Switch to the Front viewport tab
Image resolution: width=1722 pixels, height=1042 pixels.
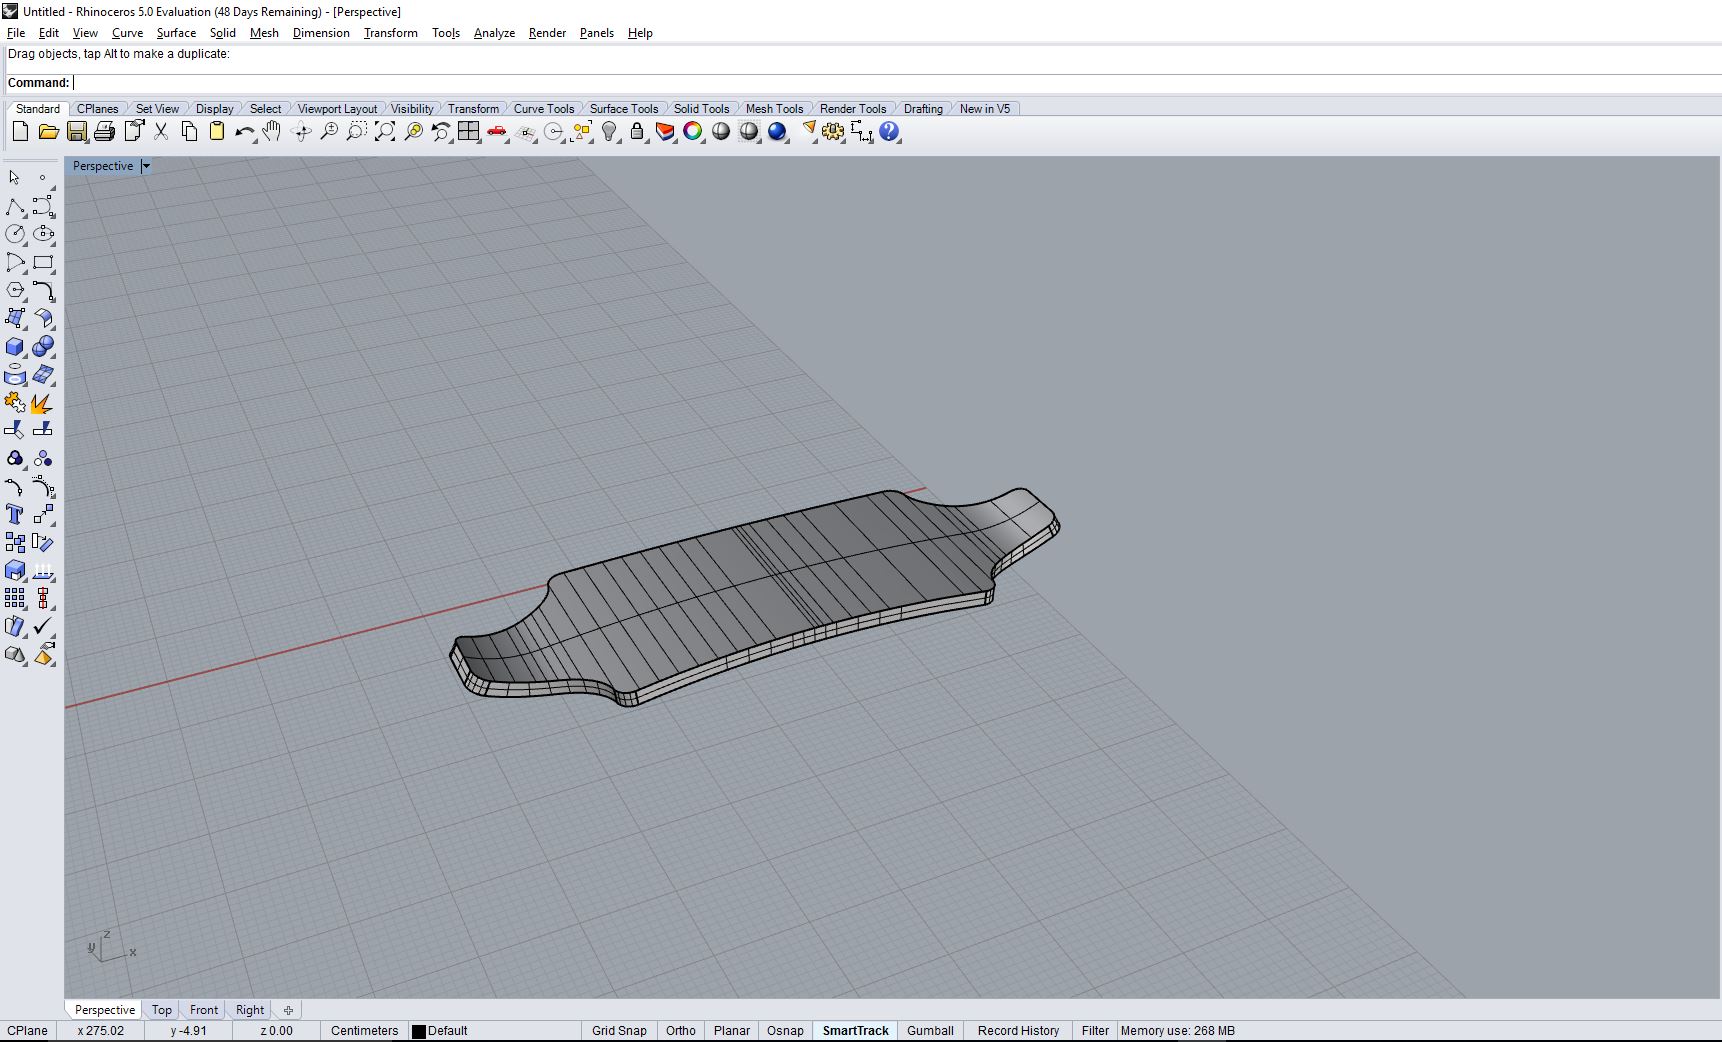204,1010
